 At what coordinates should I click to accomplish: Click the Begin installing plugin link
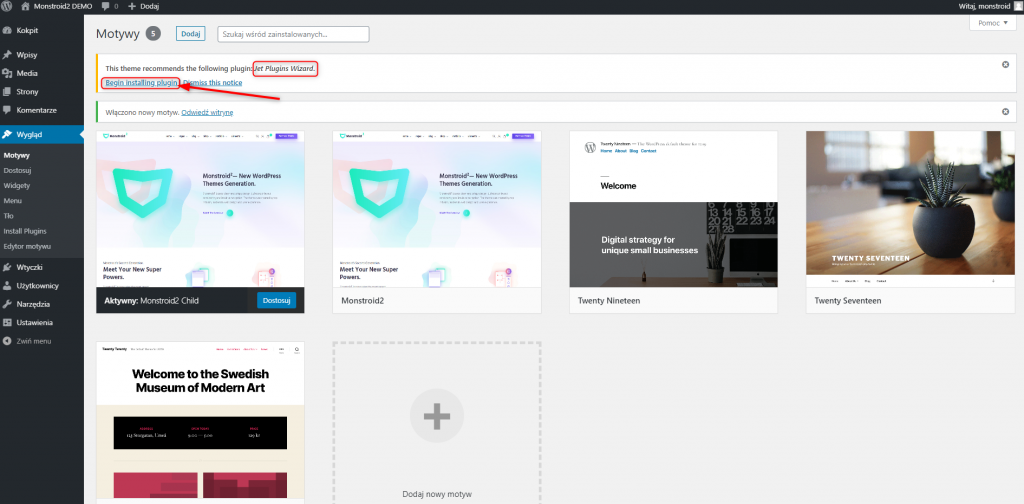tap(142, 83)
